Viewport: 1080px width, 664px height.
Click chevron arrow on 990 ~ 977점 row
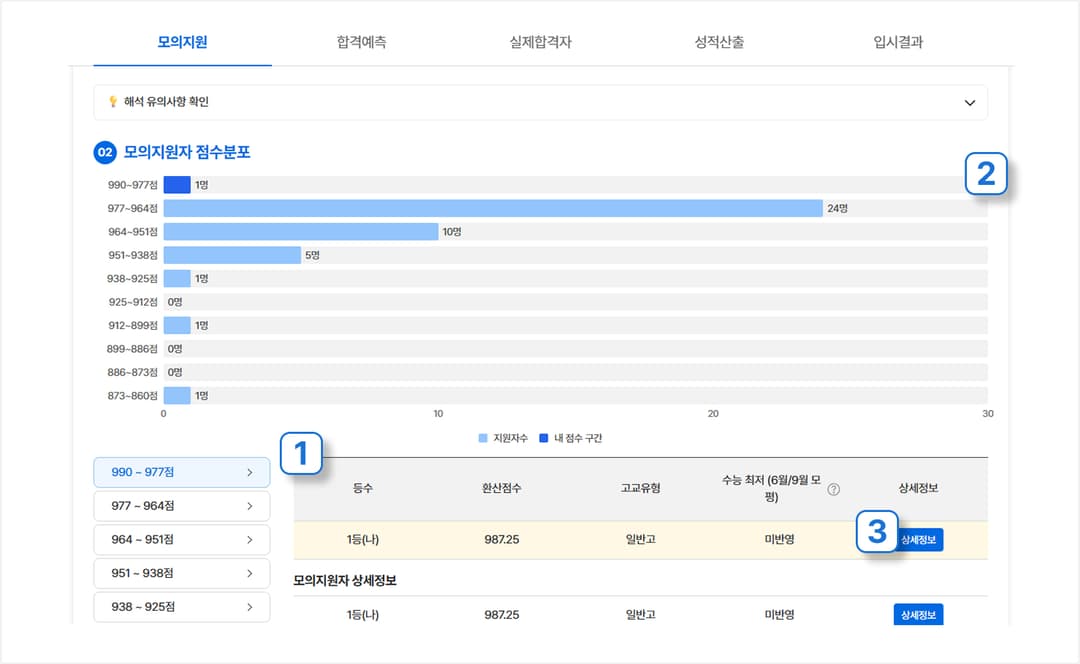coord(249,473)
